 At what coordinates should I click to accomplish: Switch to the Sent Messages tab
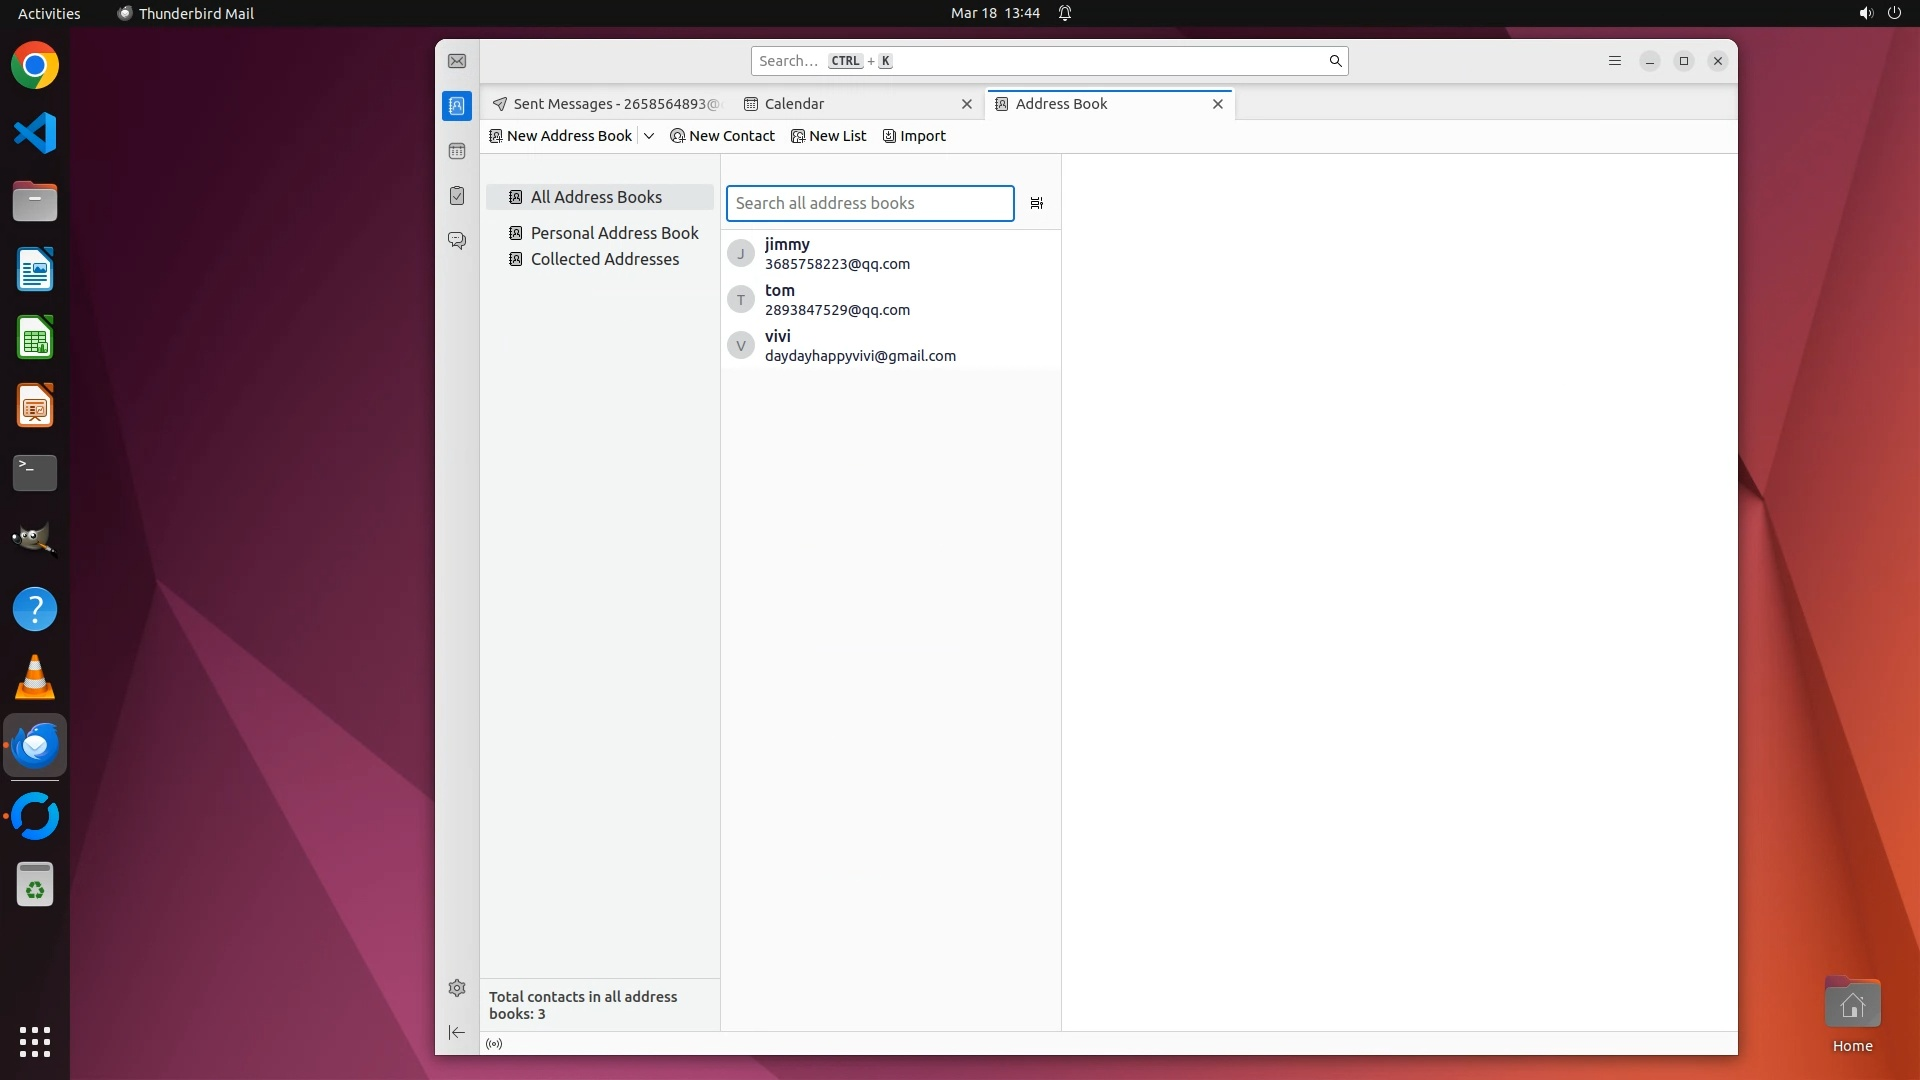(606, 104)
